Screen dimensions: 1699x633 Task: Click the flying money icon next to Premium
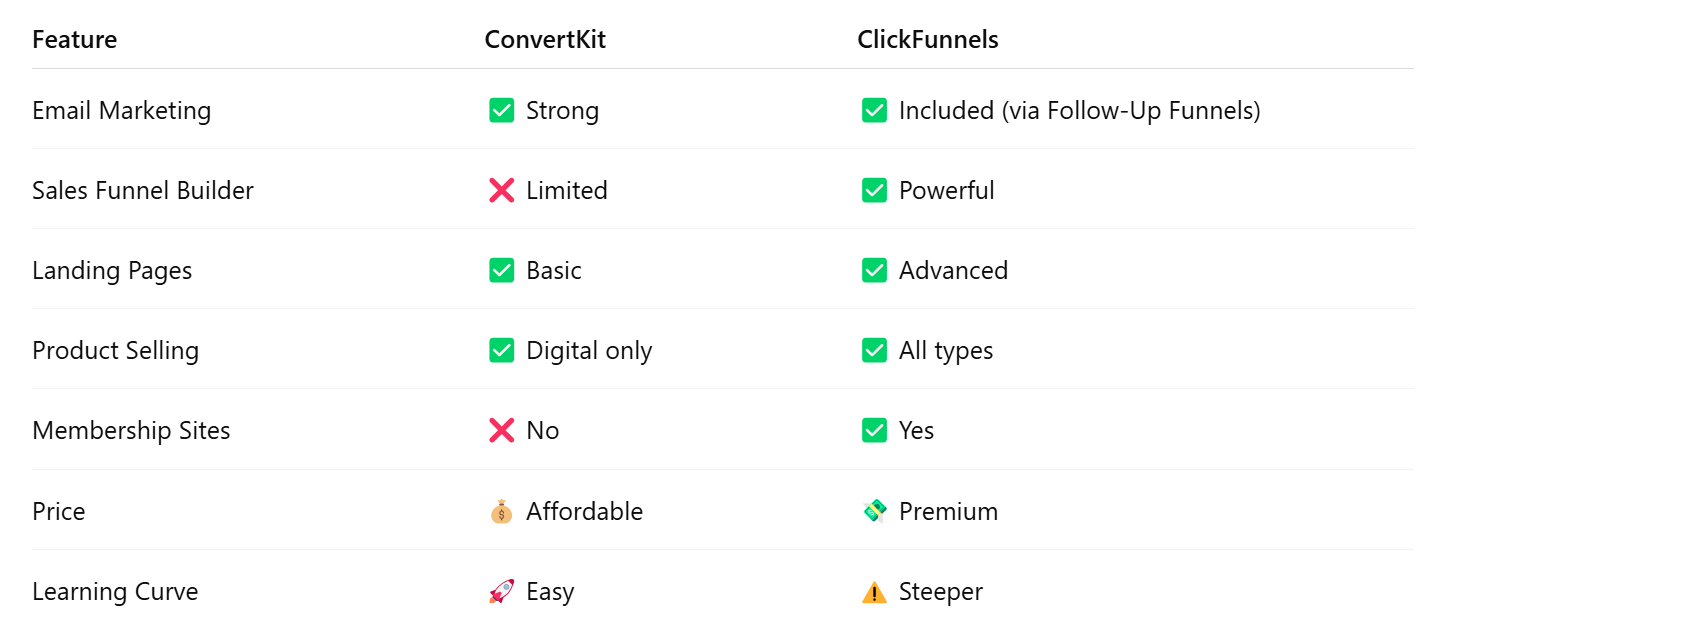tap(875, 511)
